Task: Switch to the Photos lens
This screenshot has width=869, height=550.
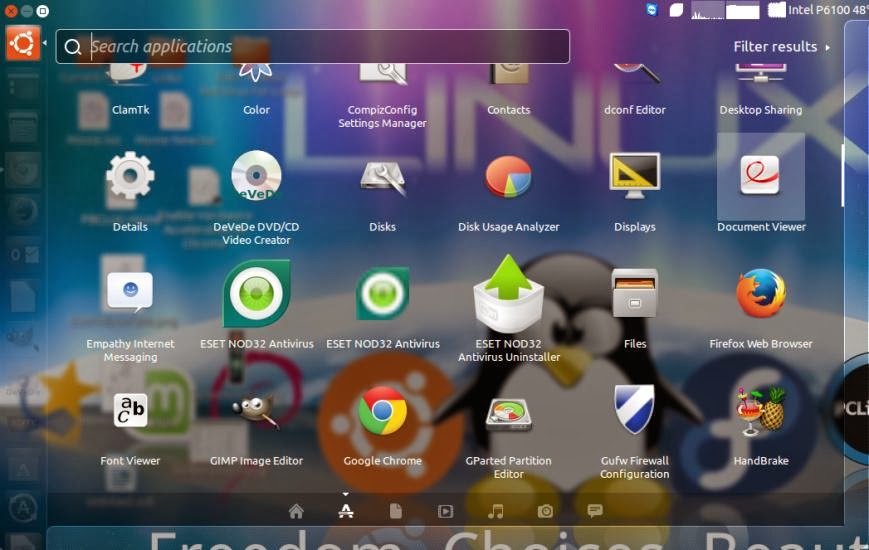Action: click(x=545, y=511)
